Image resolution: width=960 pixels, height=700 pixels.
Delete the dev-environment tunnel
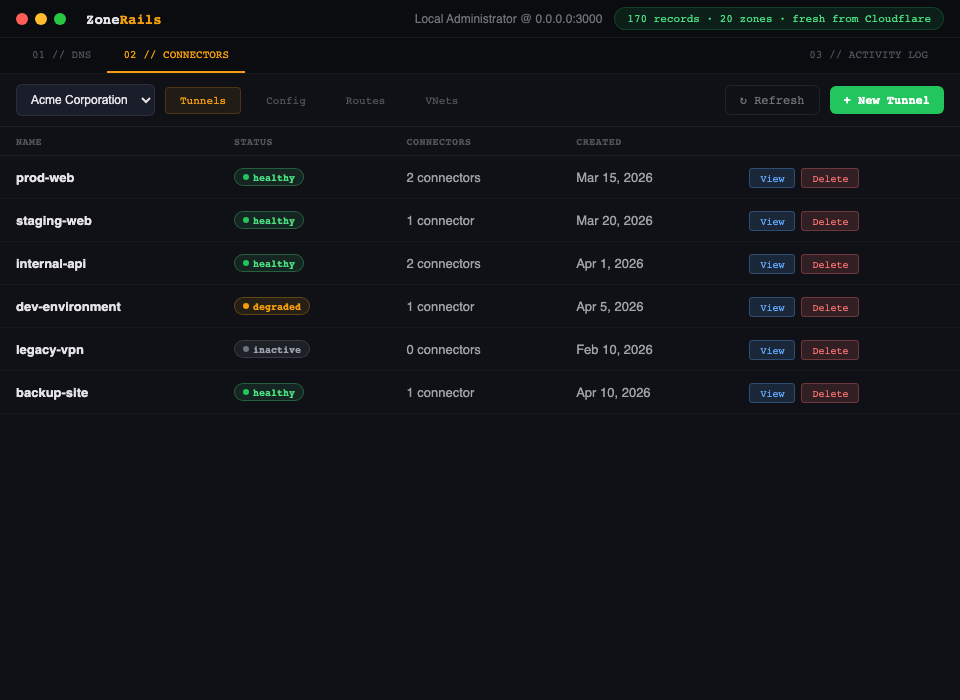click(x=829, y=307)
